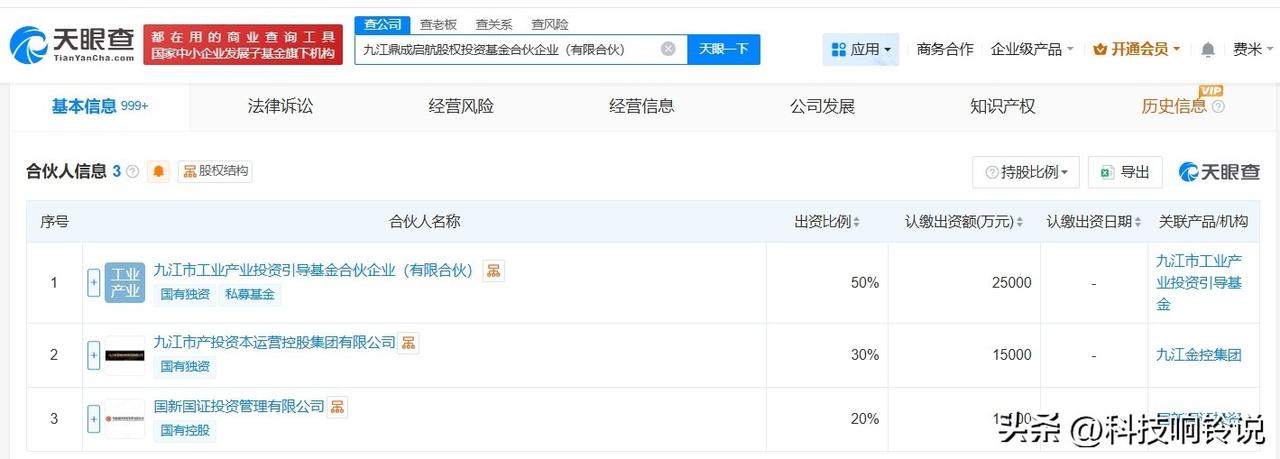Expand row 3 with the plus icon
1280x459 pixels.
coord(94,419)
